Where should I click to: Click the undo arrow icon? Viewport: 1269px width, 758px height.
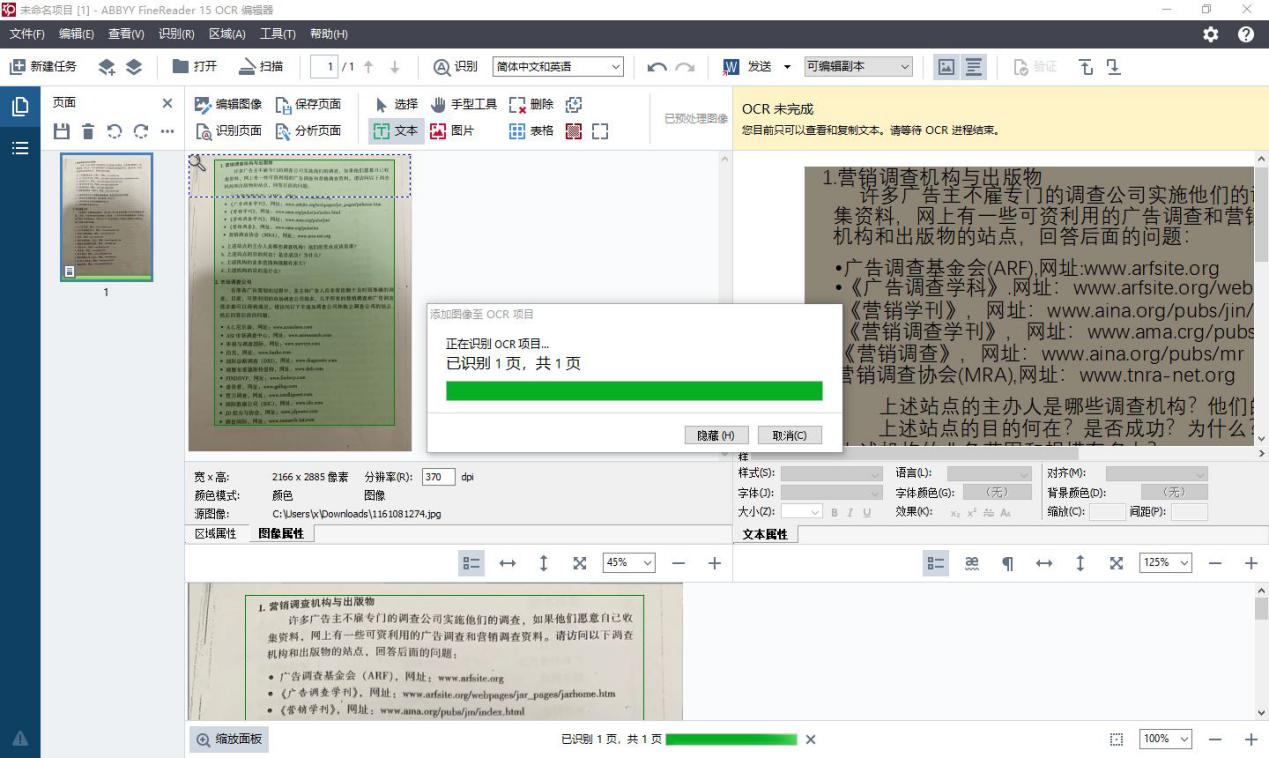[657, 67]
